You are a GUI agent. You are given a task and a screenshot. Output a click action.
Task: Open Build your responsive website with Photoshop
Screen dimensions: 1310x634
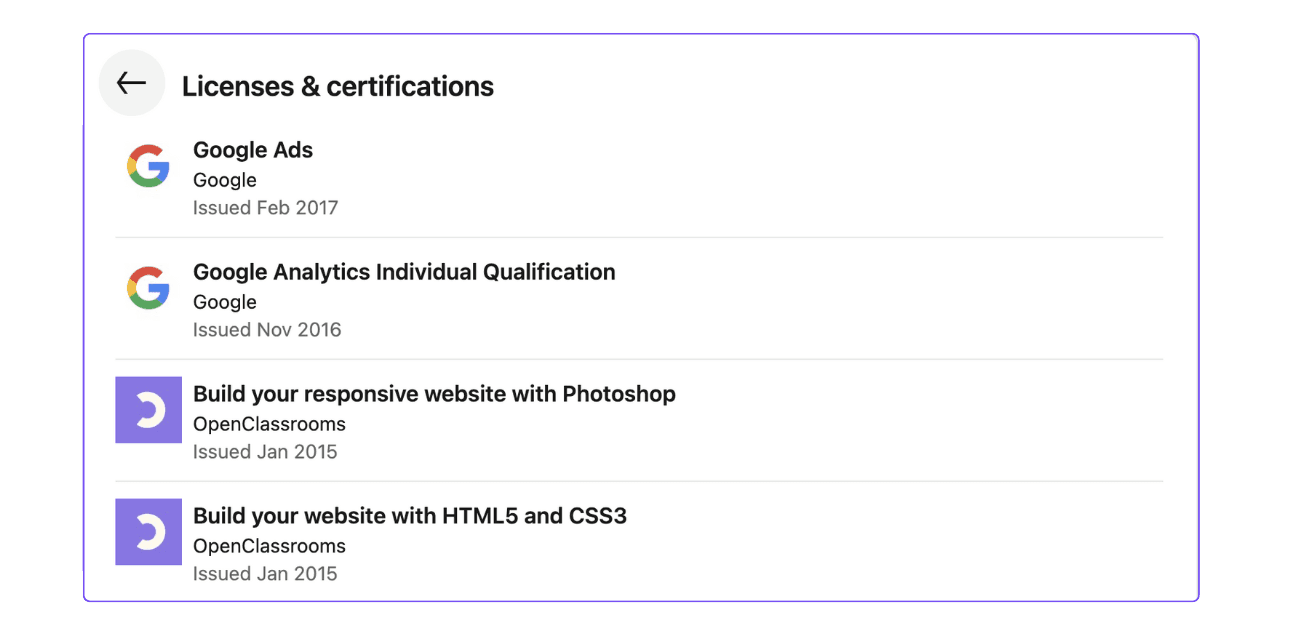434,394
